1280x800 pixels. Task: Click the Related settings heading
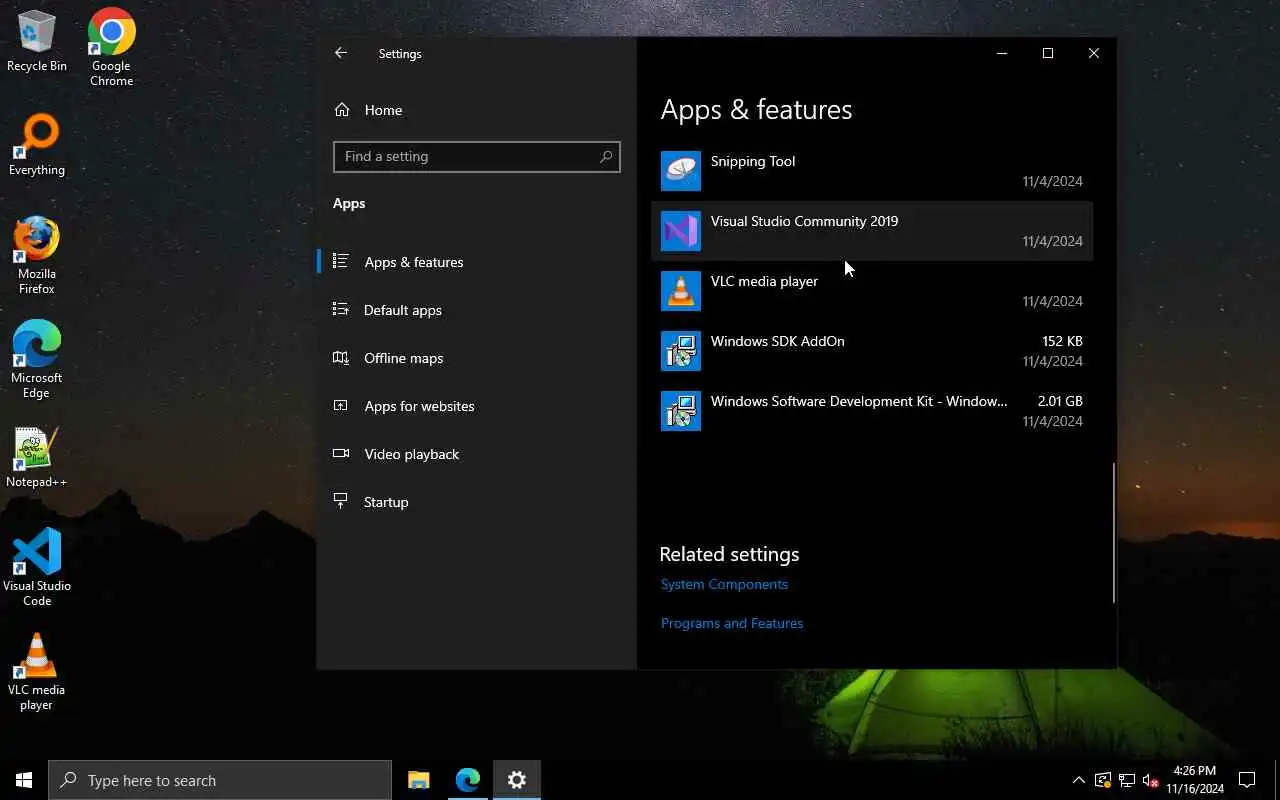pos(729,554)
